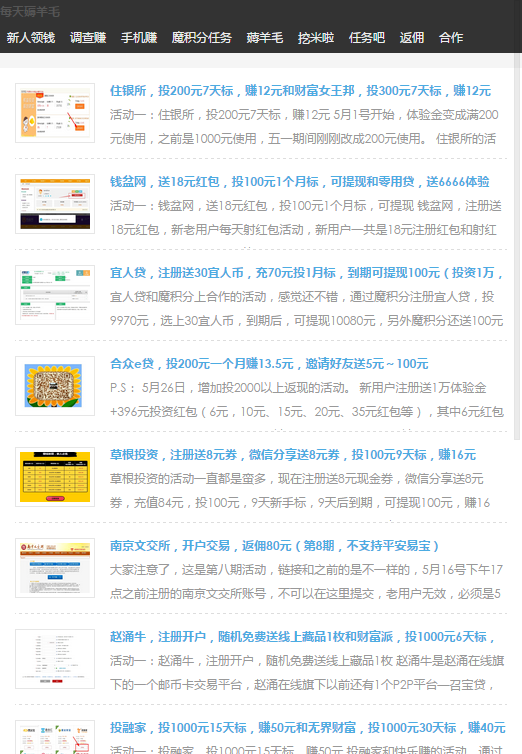Open the 新人领钱 menu item
522x754 pixels.
31,38
